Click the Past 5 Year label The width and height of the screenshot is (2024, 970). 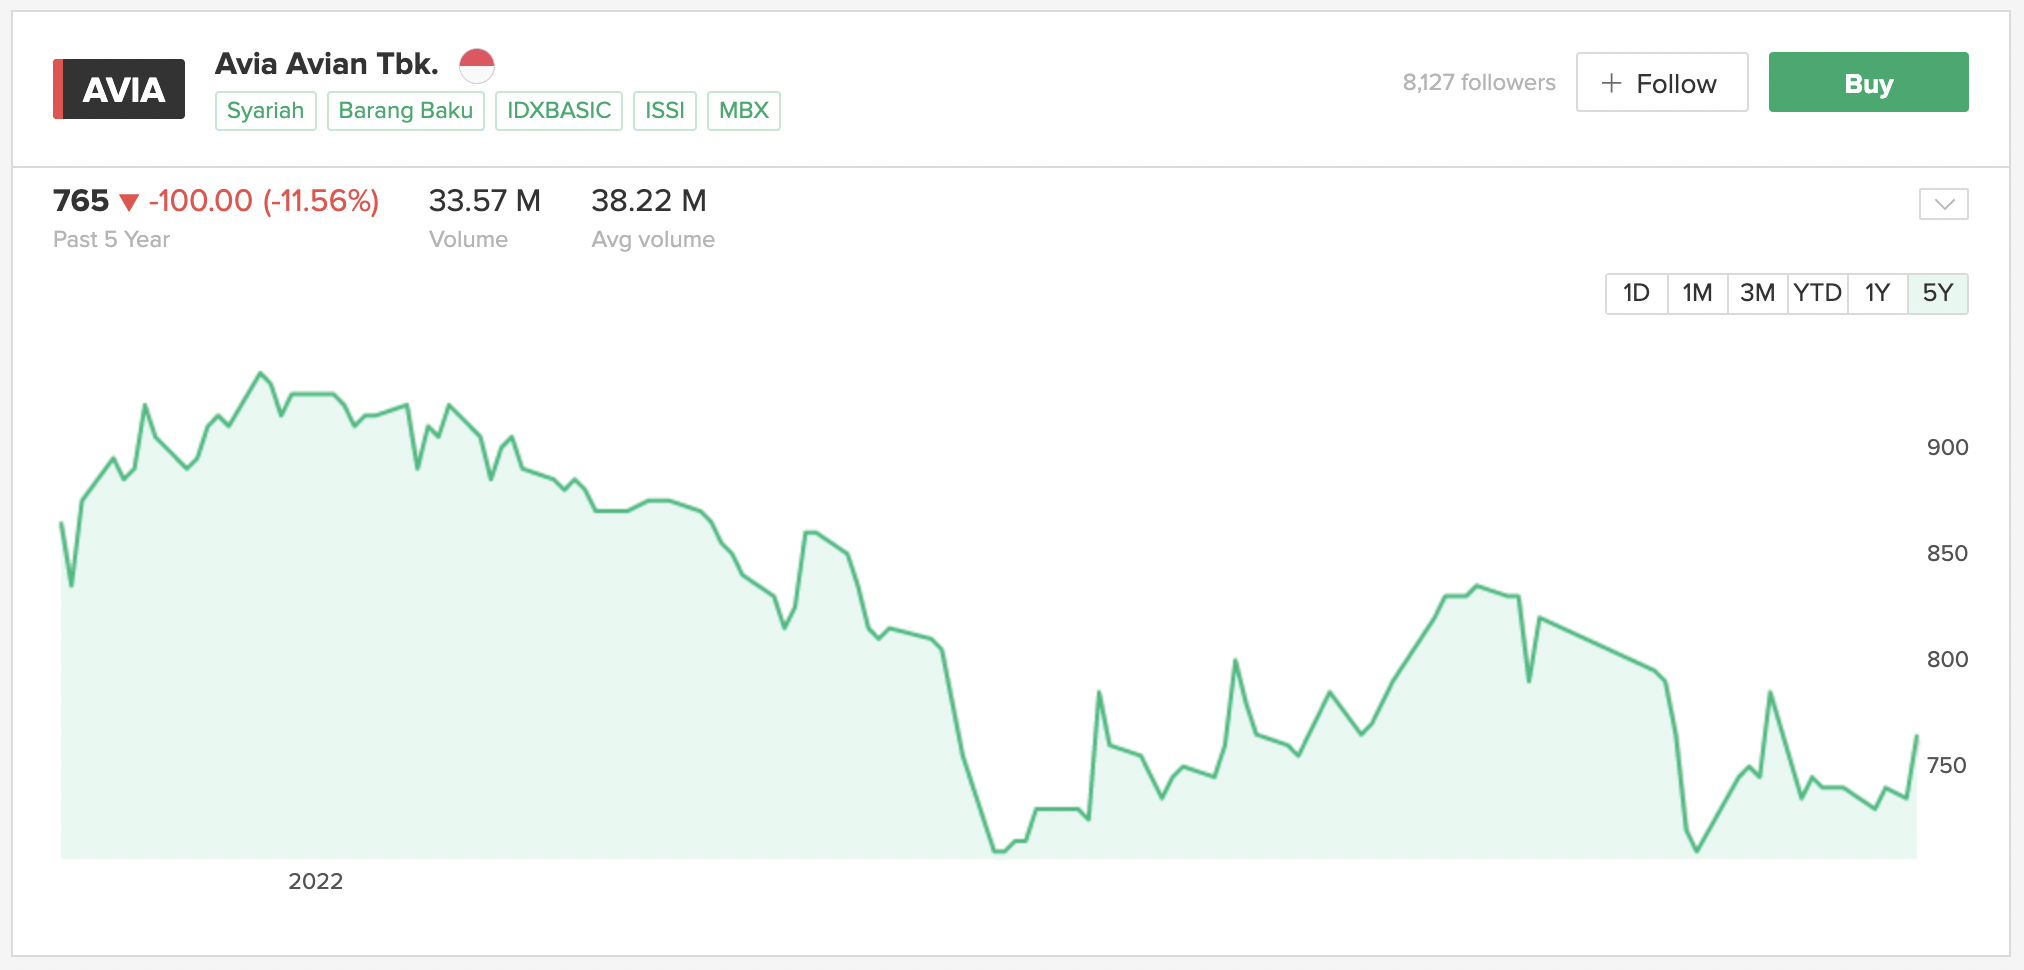pos(112,240)
